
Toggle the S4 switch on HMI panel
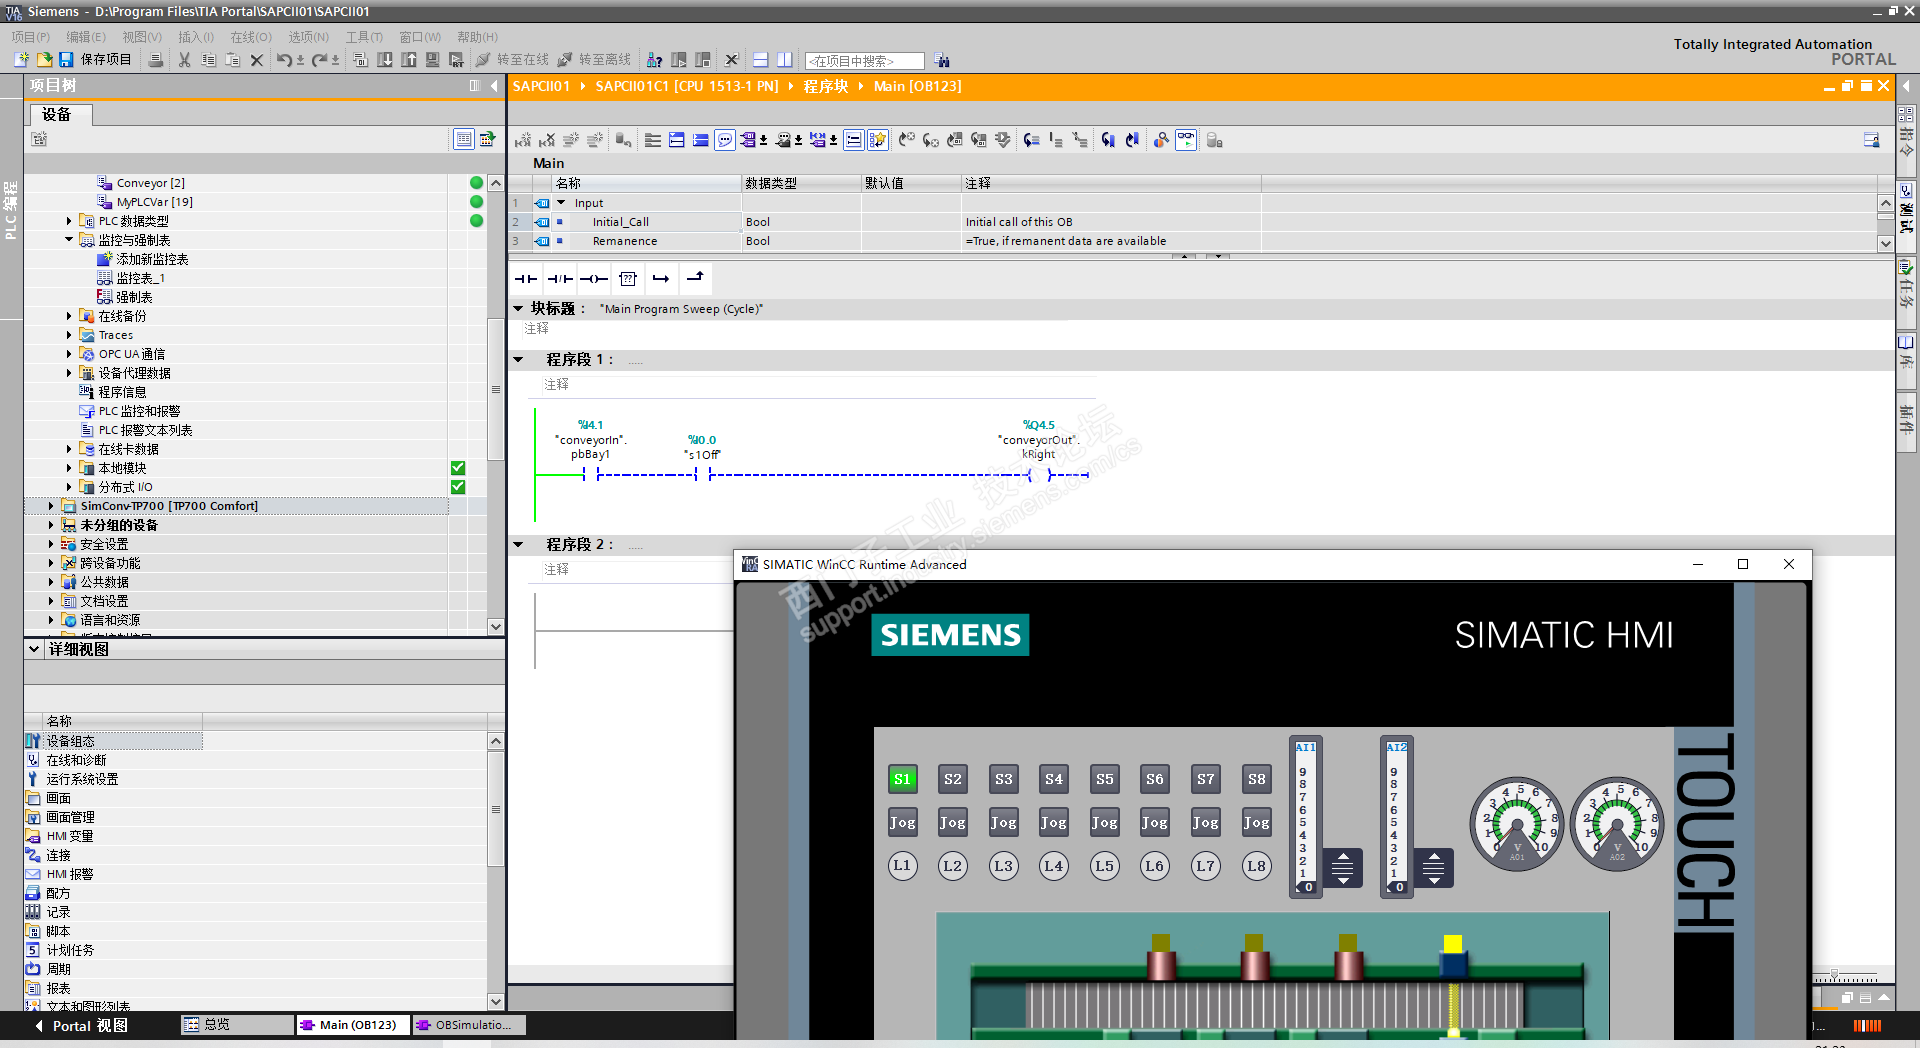pos(1053,779)
